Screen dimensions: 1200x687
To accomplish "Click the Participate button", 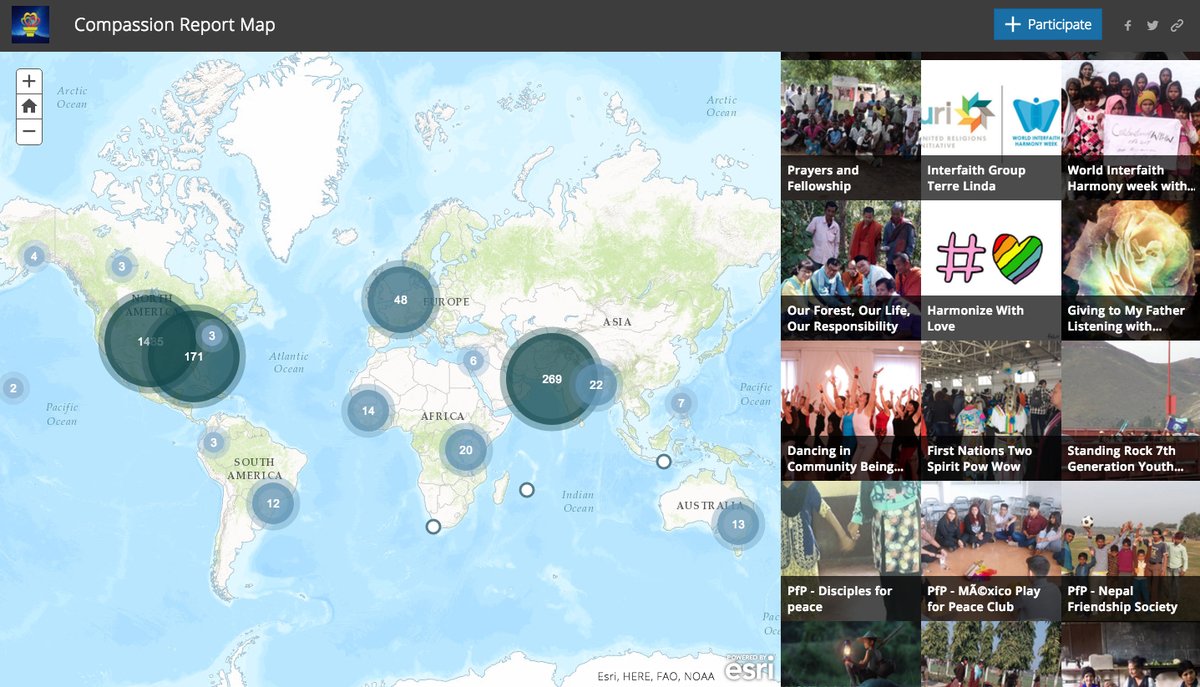I will click(x=1048, y=25).
